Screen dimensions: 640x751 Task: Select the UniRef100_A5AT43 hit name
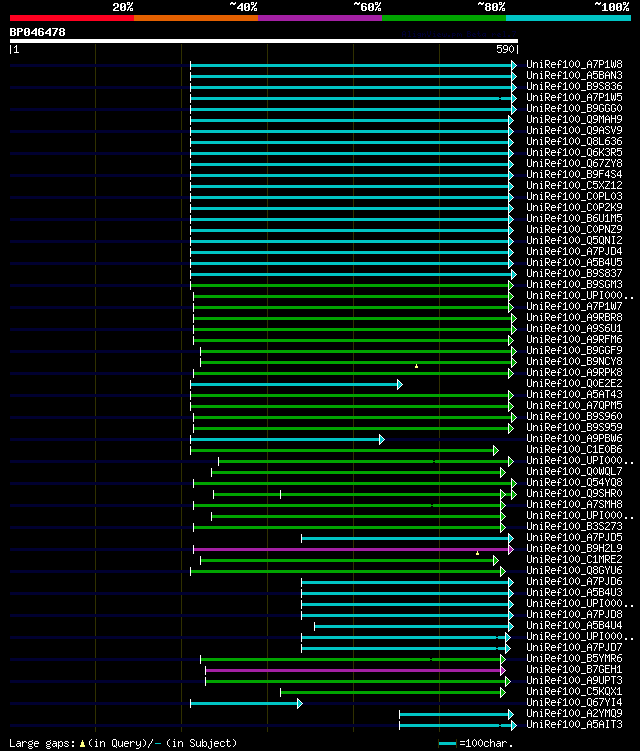coord(574,395)
